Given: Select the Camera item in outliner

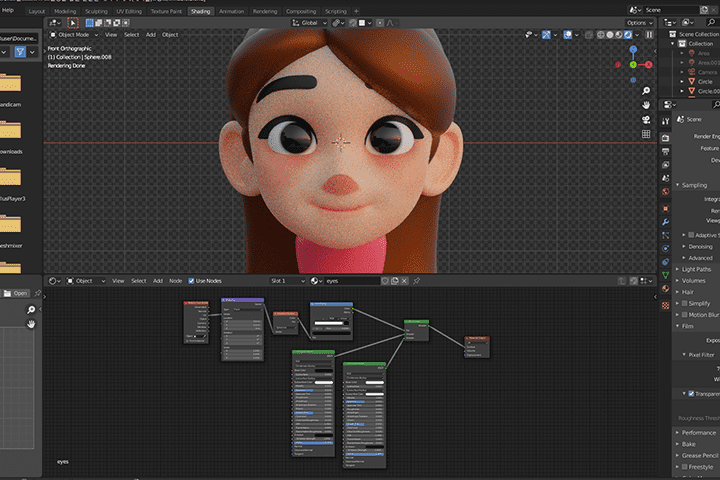Looking at the screenshot, I should coord(707,72).
